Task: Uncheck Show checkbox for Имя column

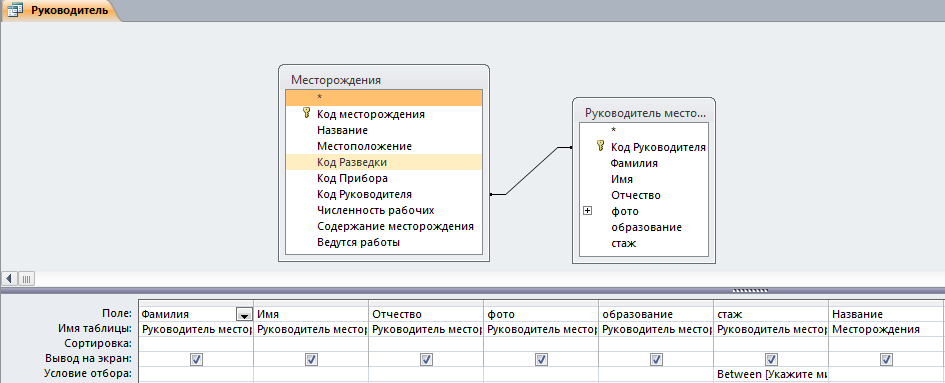Action: (311, 359)
